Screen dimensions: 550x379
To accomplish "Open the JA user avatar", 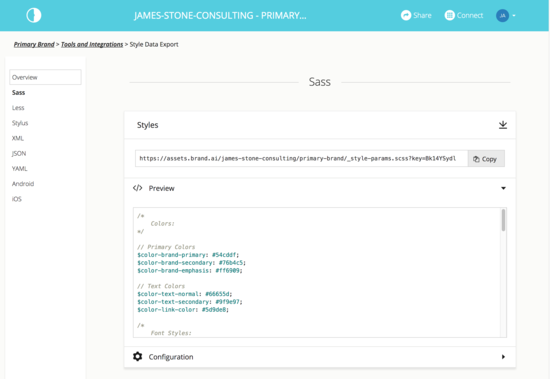I will point(502,15).
